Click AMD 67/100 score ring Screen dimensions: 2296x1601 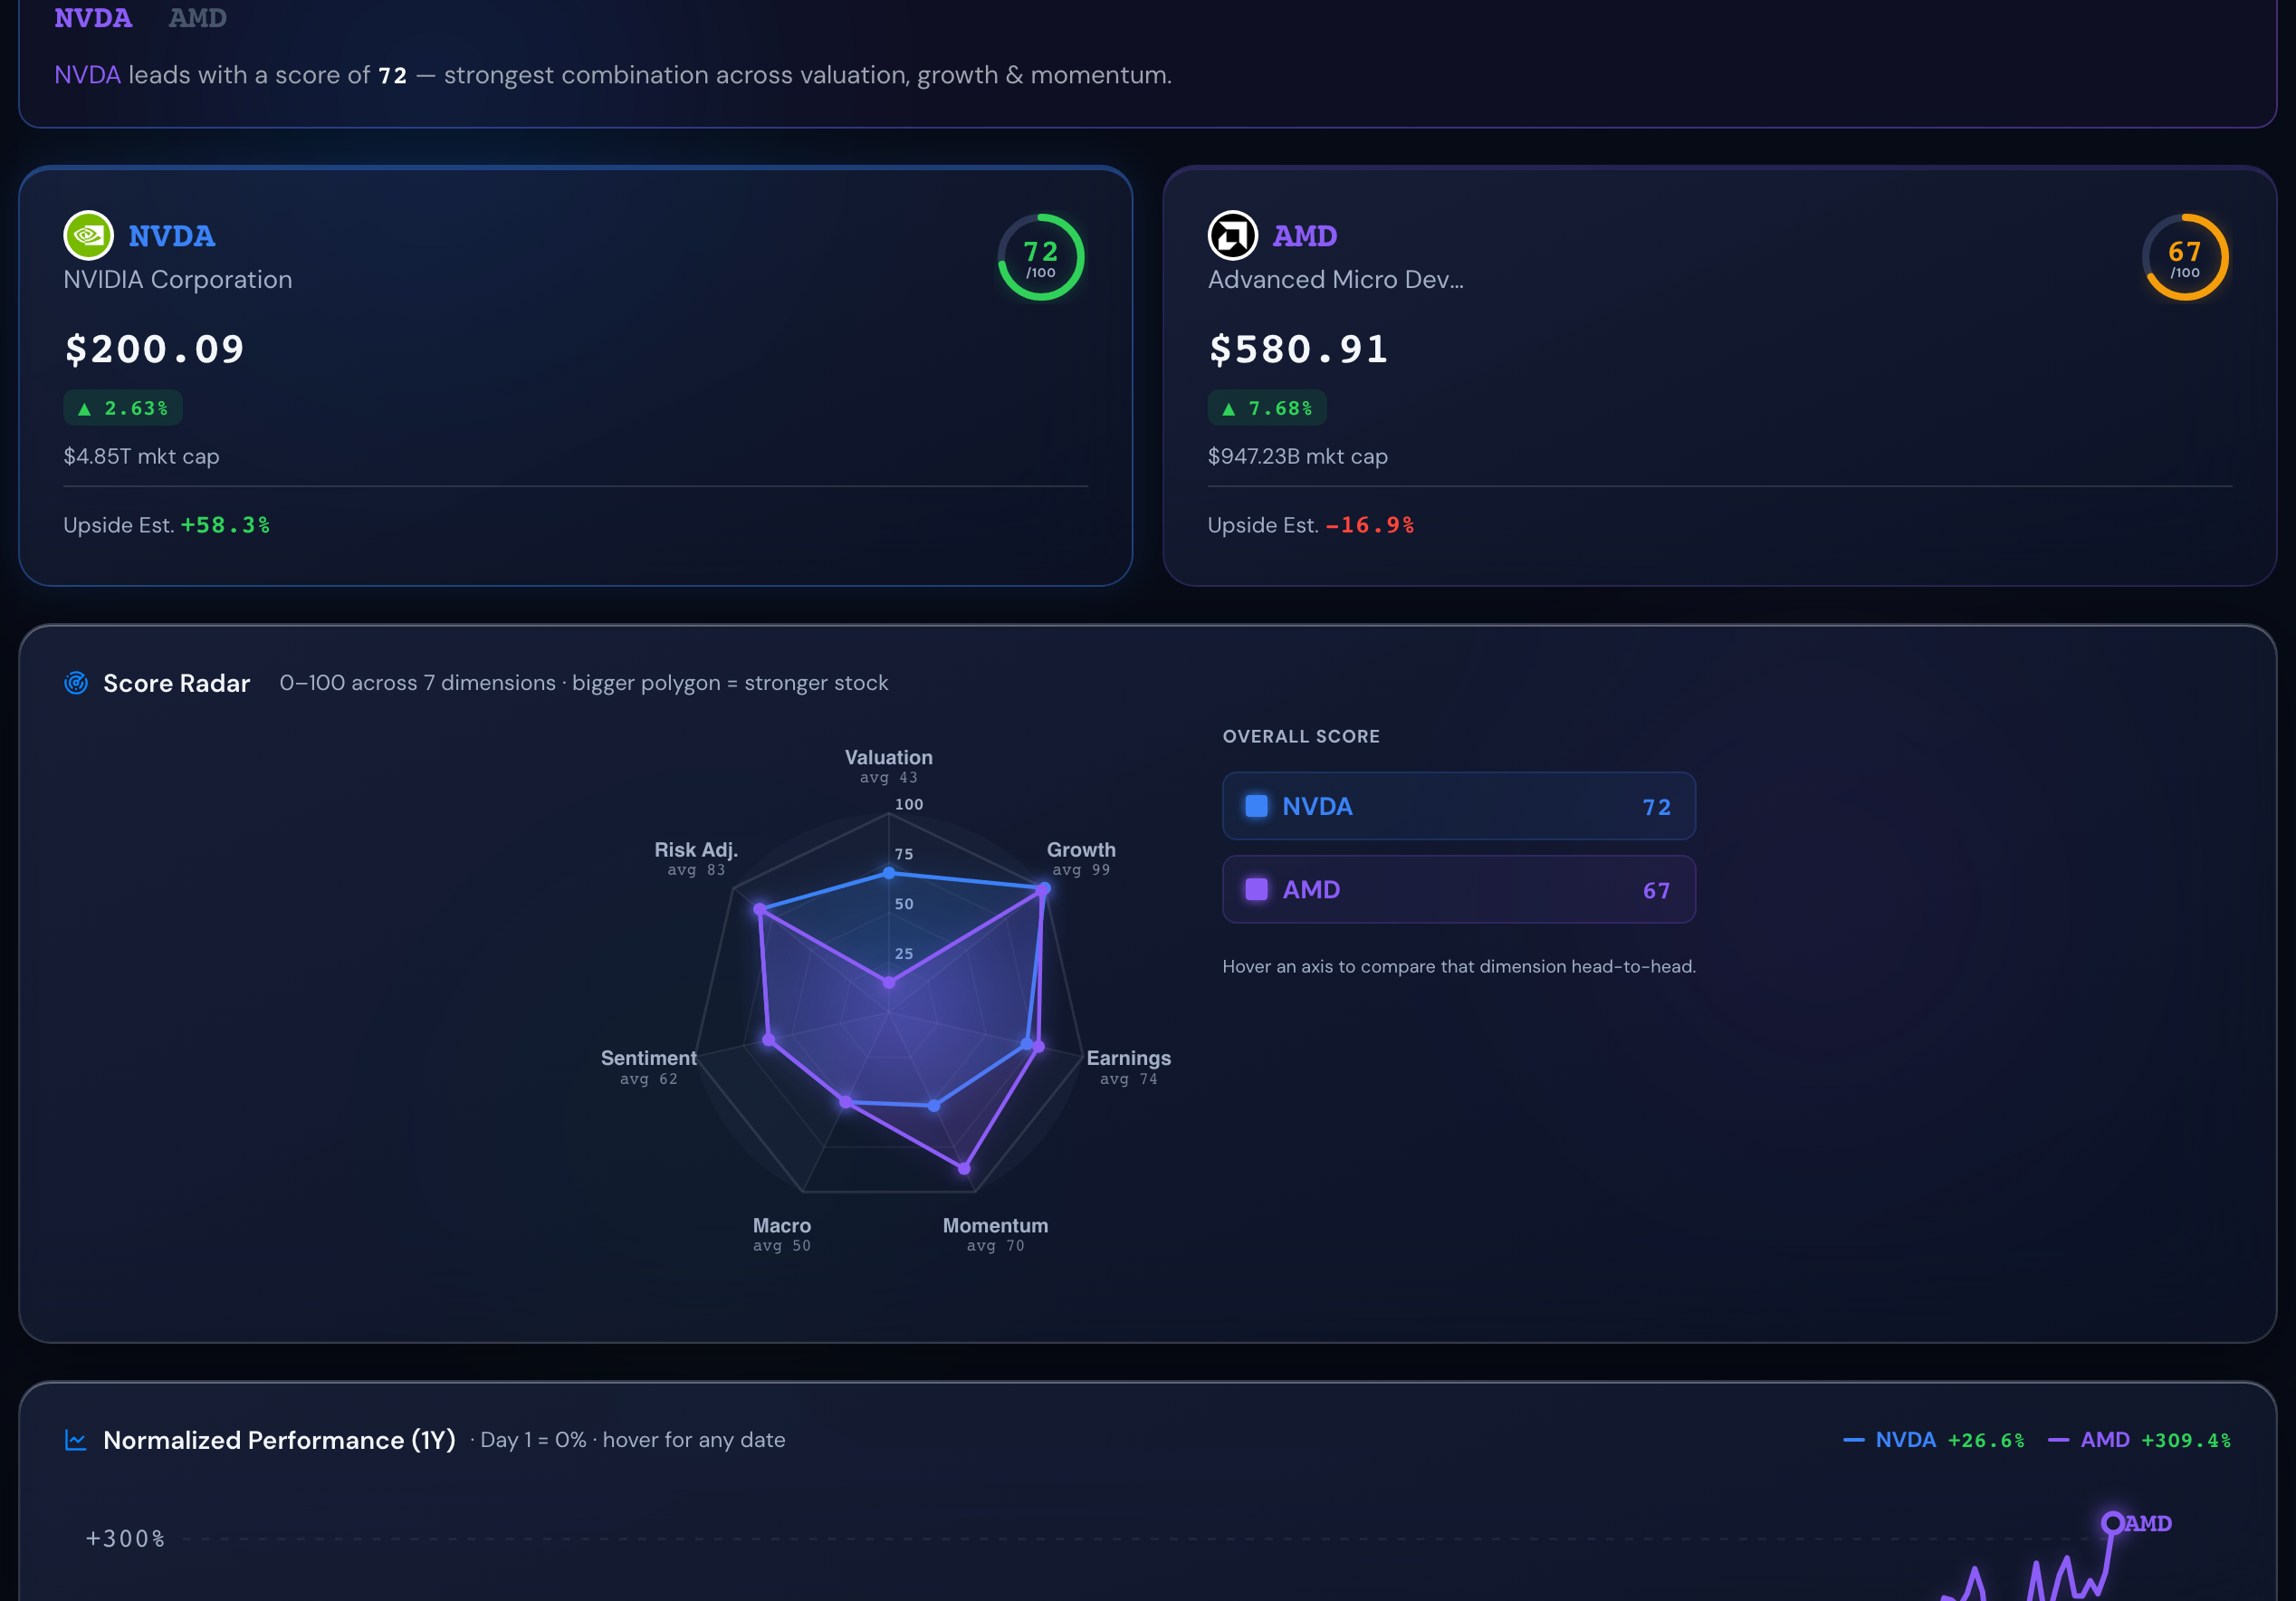[x=2185, y=257]
